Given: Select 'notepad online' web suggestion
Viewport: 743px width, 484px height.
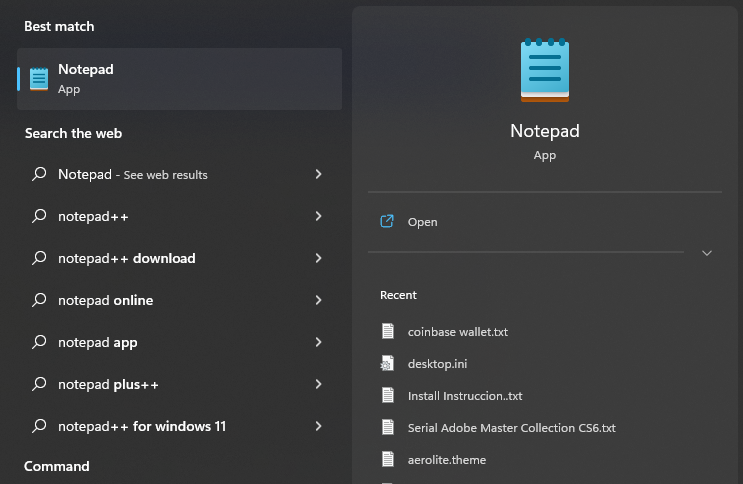Looking at the screenshot, I should pyautogui.click(x=179, y=300).
